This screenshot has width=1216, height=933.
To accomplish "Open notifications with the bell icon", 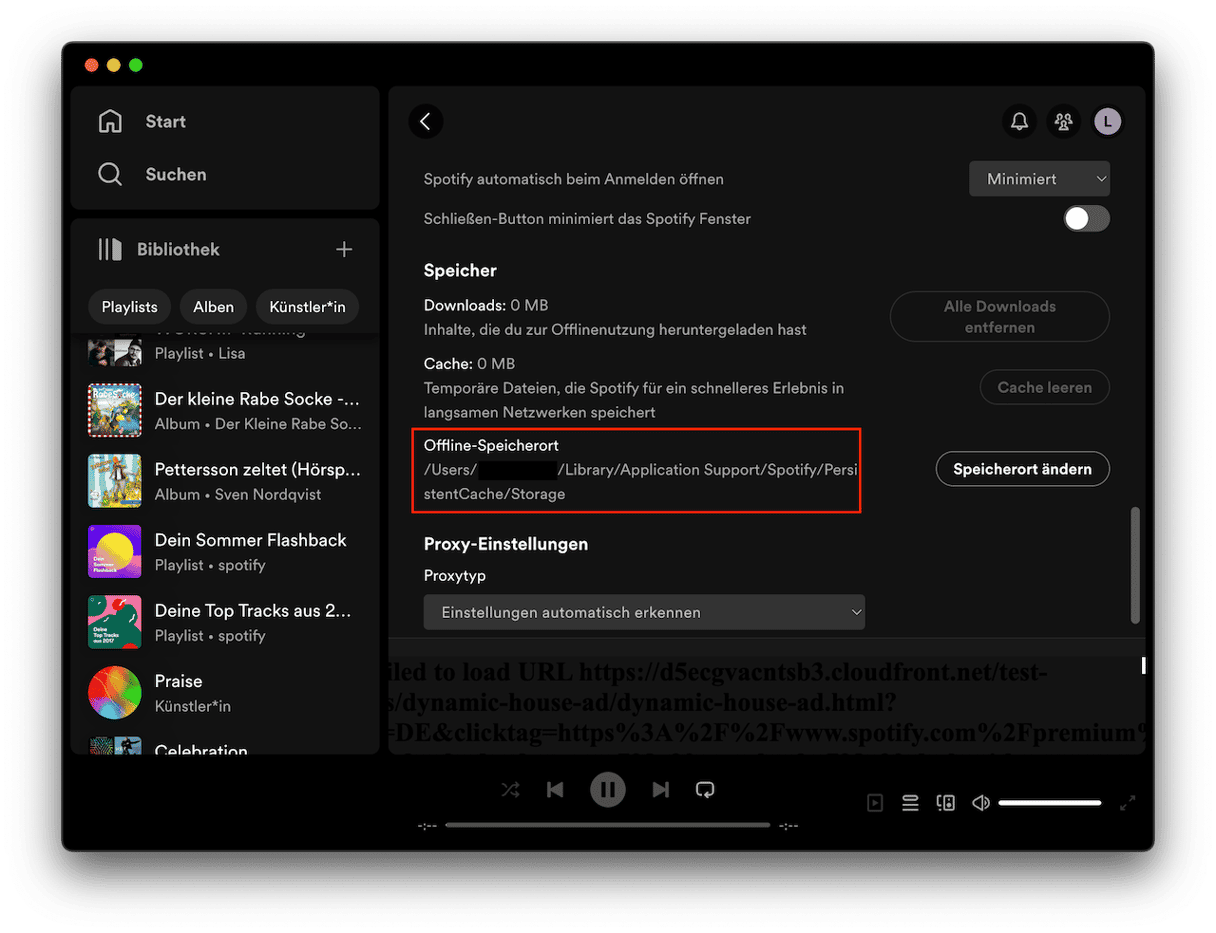I will click(1019, 122).
